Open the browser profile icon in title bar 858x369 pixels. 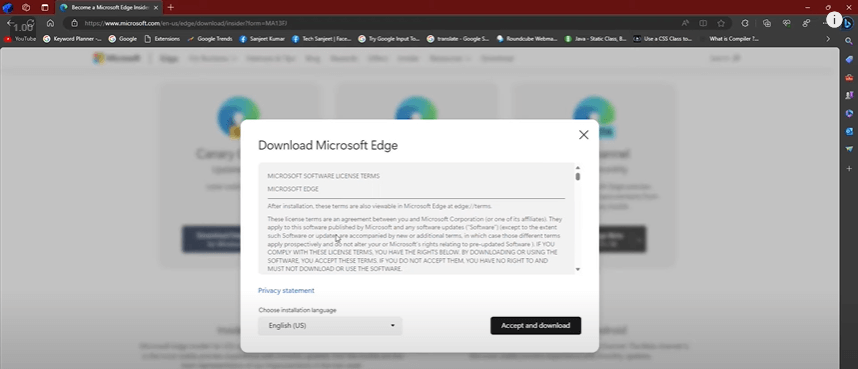pyautogui.click(x=8, y=7)
